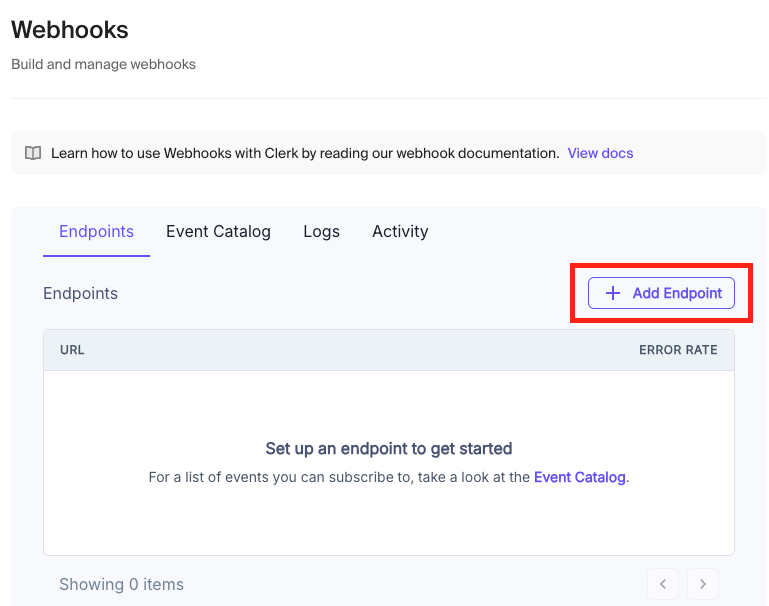Open the Activity tab
Viewport: 769px width, 606px height.
(400, 231)
